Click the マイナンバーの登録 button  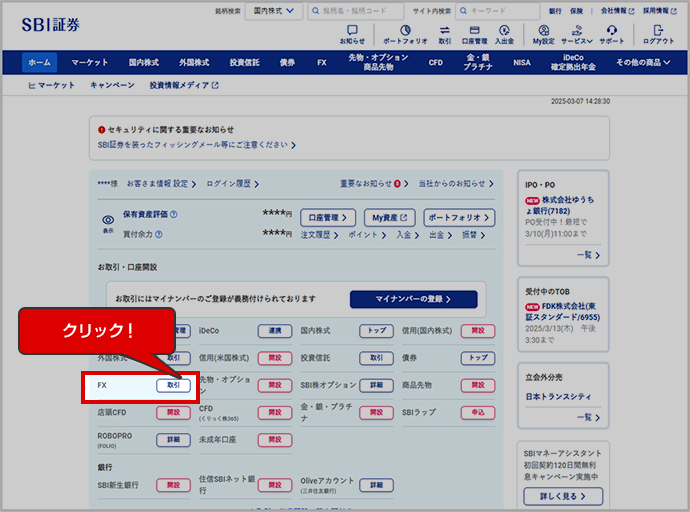(x=414, y=299)
